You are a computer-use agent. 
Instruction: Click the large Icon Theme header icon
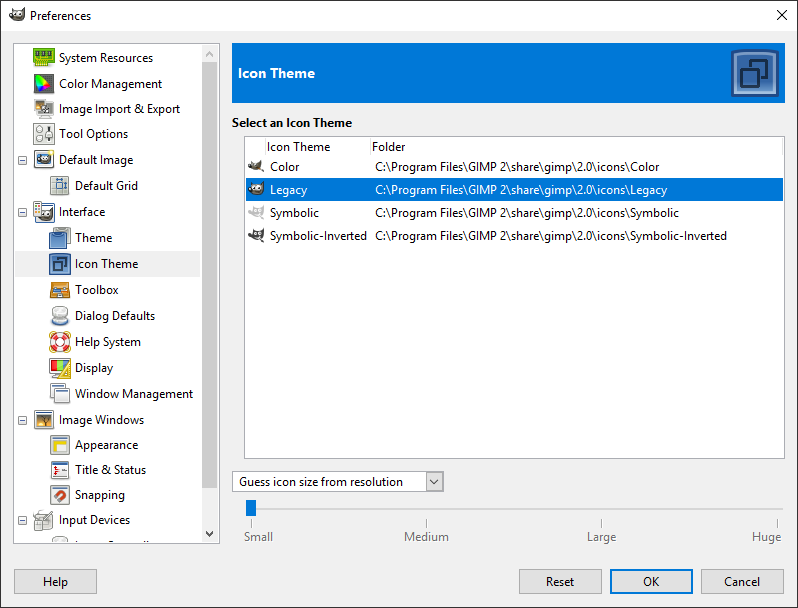(x=755, y=73)
